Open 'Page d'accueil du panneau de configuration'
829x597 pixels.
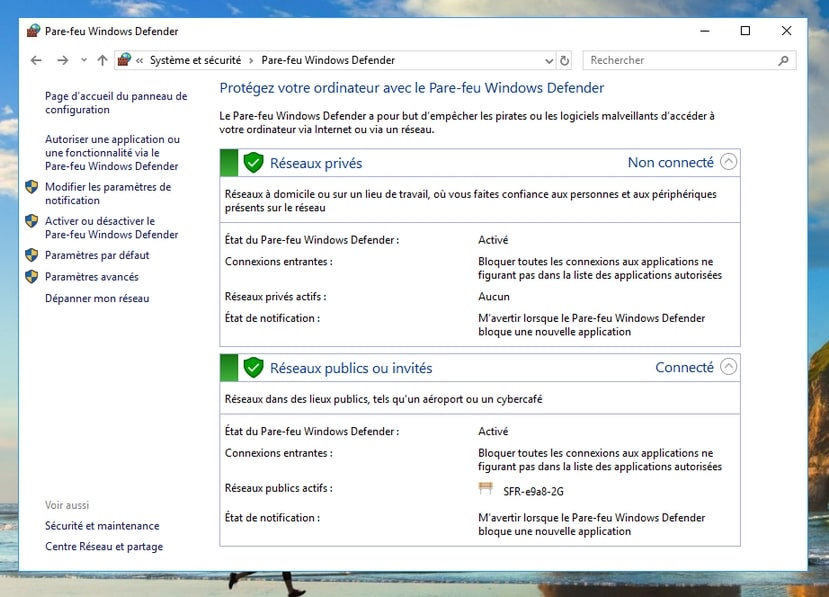coord(116,103)
